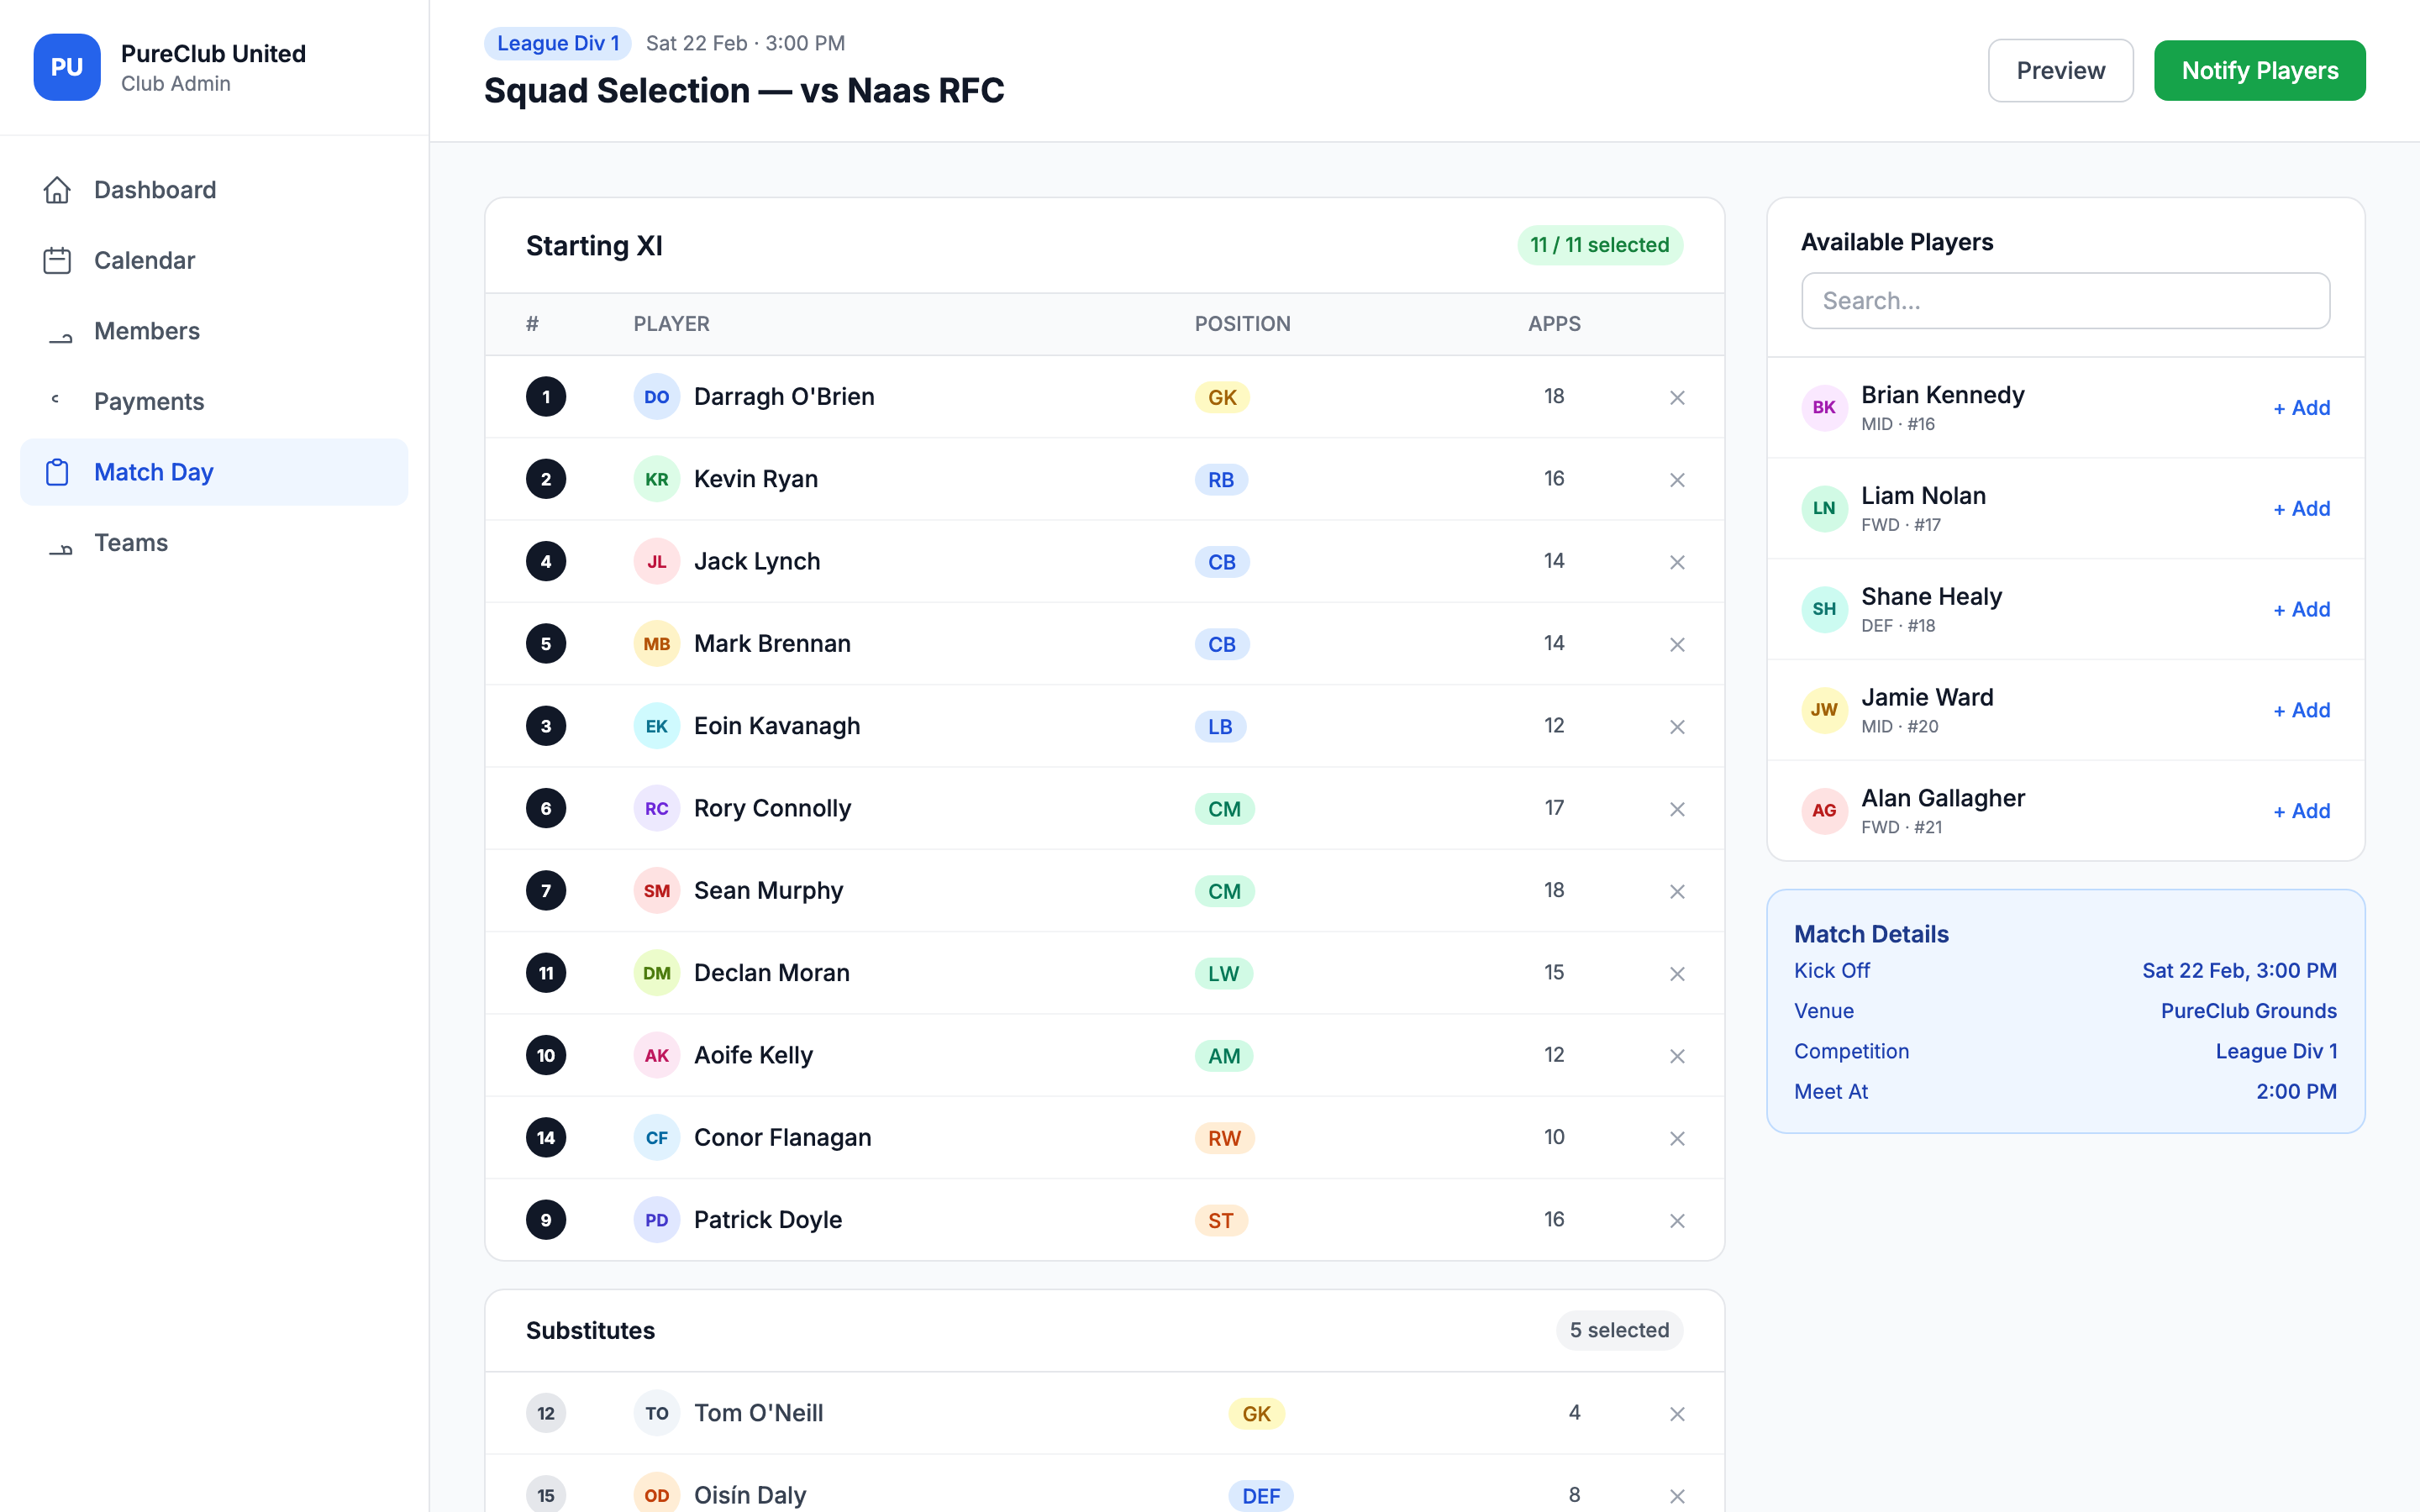The width and height of the screenshot is (2420, 1512).
Task: Select the Match Day menu item
Action: coord(214,472)
